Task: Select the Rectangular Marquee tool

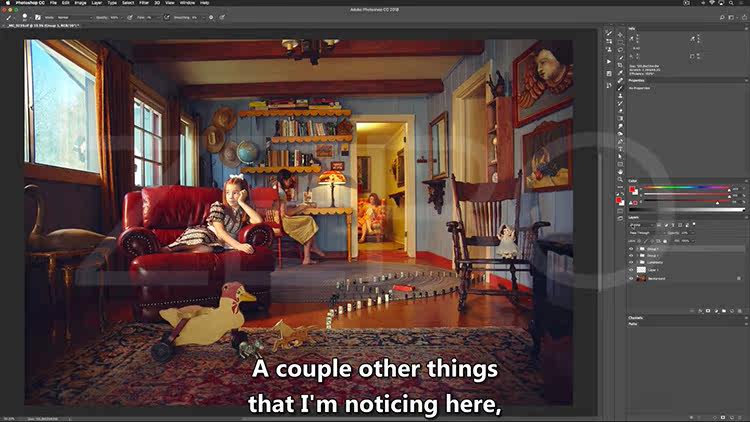Action: click(x=620, y=42)
